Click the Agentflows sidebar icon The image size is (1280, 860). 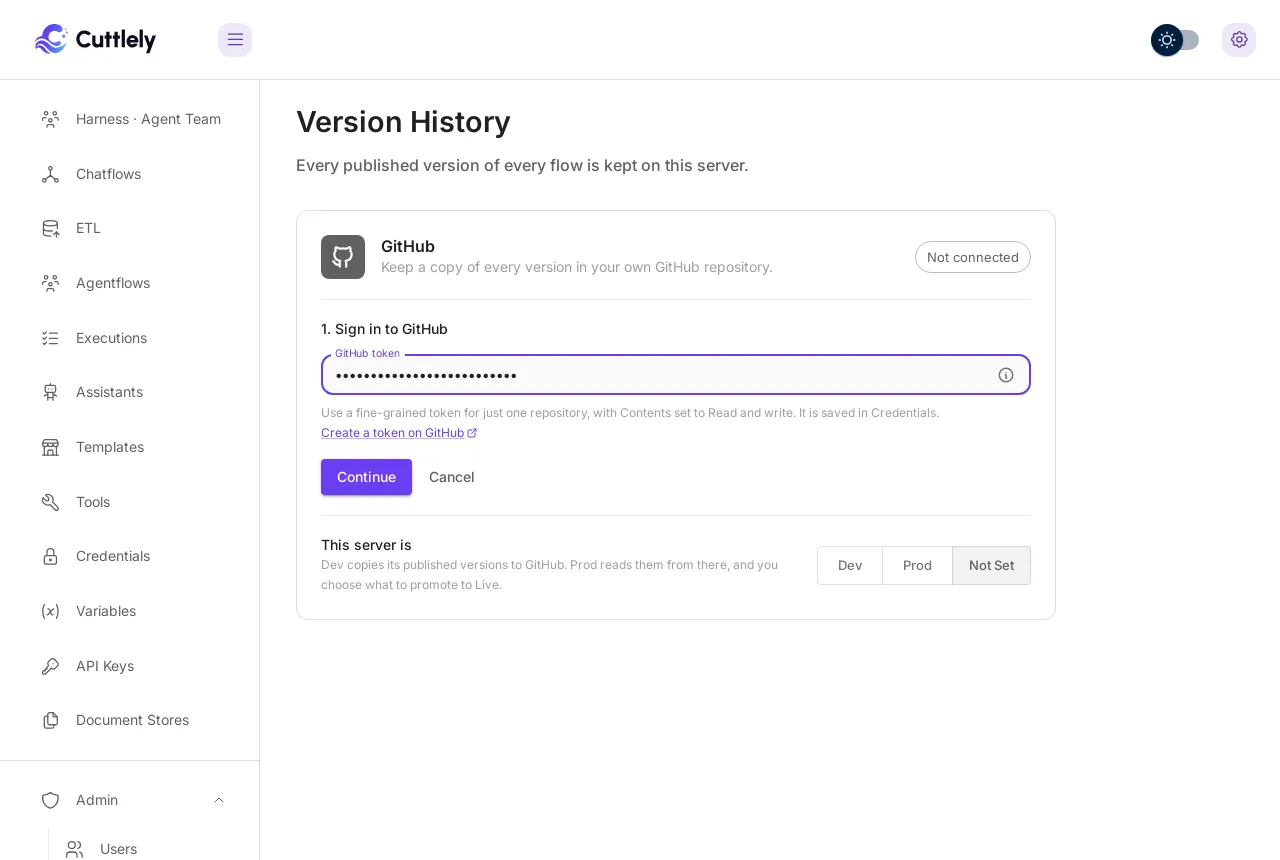tap(50, 283)
